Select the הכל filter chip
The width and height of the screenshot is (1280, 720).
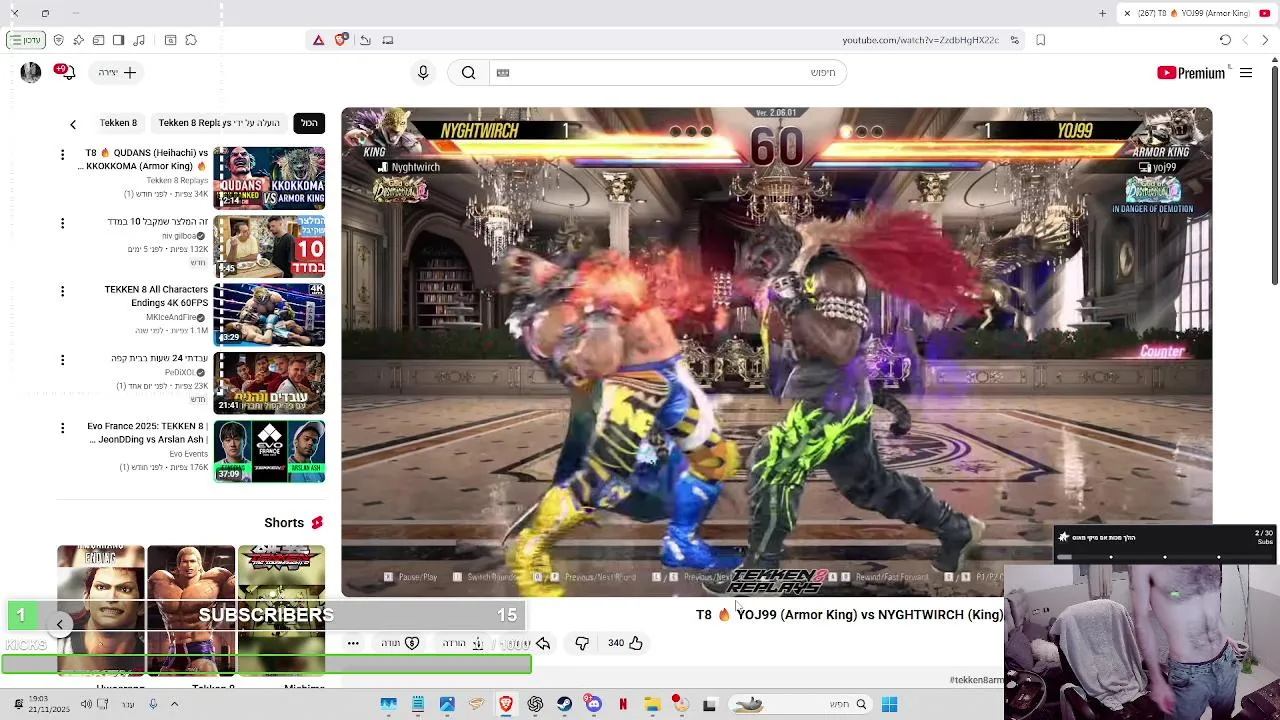click(x=309, y=123)
